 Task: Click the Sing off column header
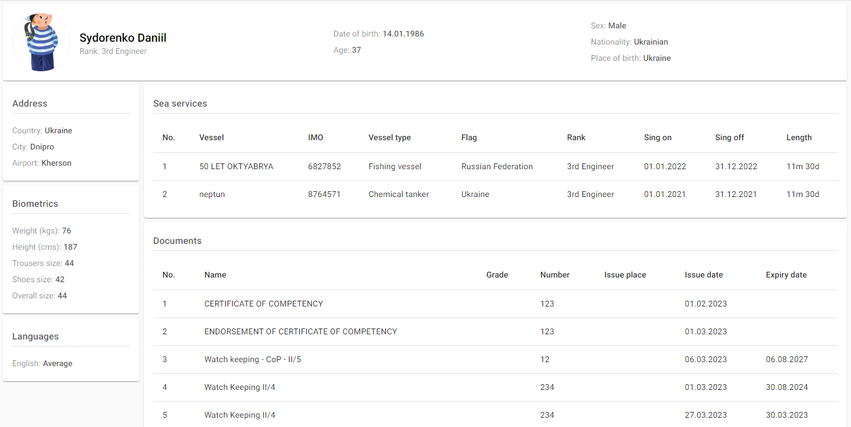730,138
